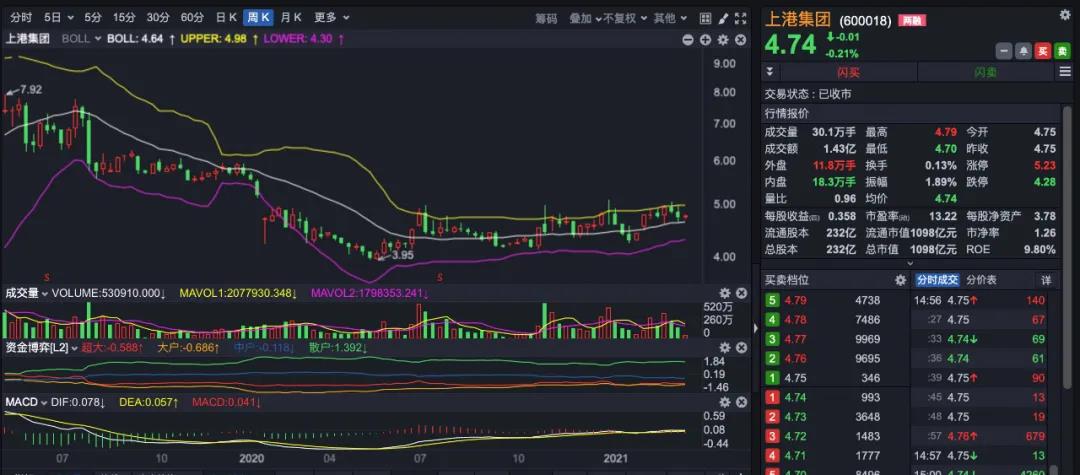Select sell level 3 at price 4.77
This screenshot has width=1080, height=475.
(x=835, y=339)
